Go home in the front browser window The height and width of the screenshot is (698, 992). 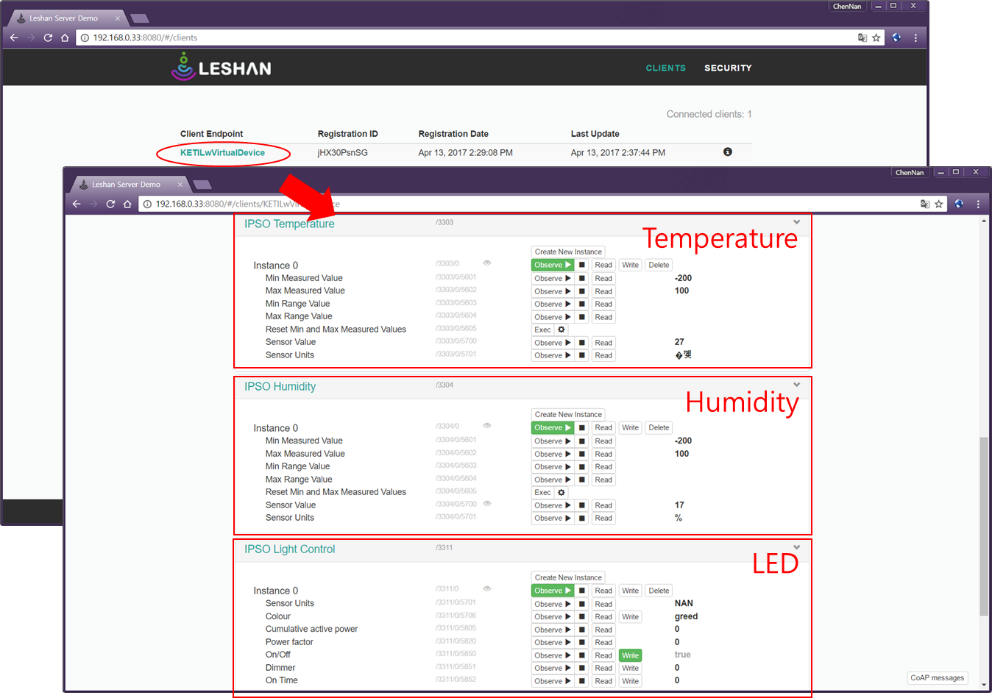tap(127, 204)
